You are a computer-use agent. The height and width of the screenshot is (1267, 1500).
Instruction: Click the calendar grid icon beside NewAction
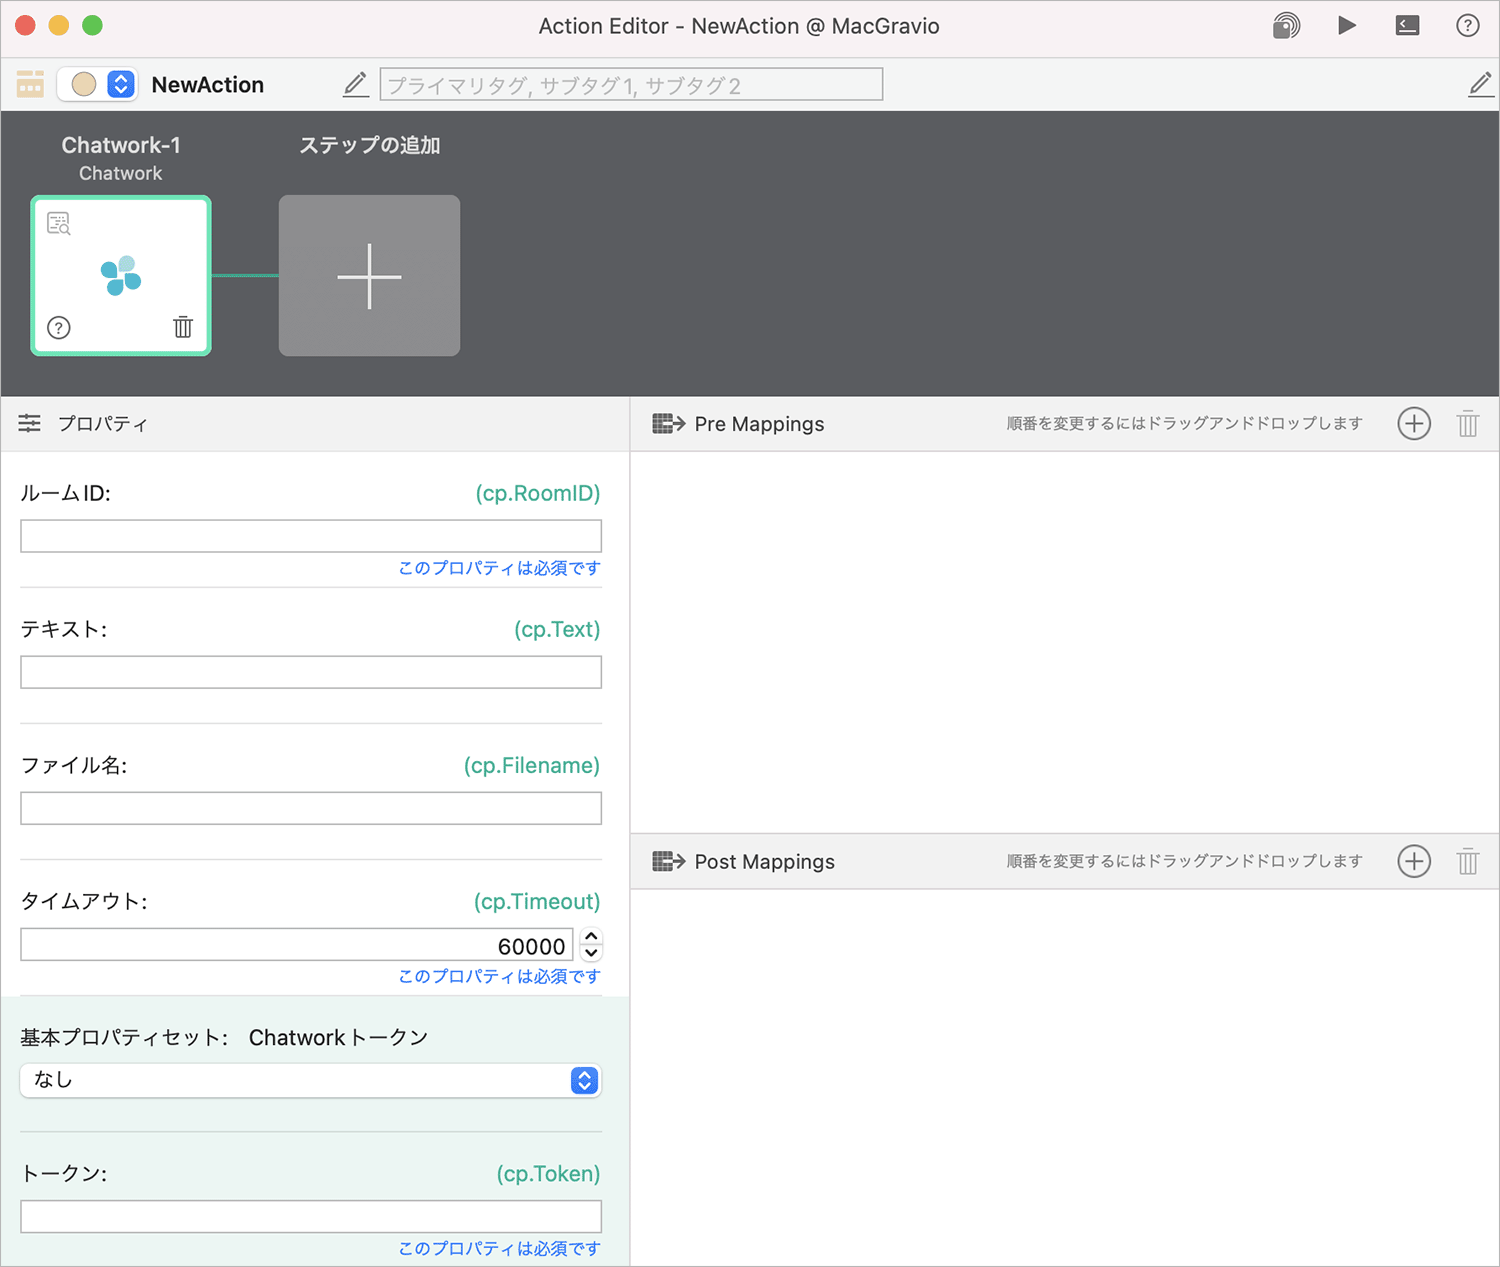(30, 84)
